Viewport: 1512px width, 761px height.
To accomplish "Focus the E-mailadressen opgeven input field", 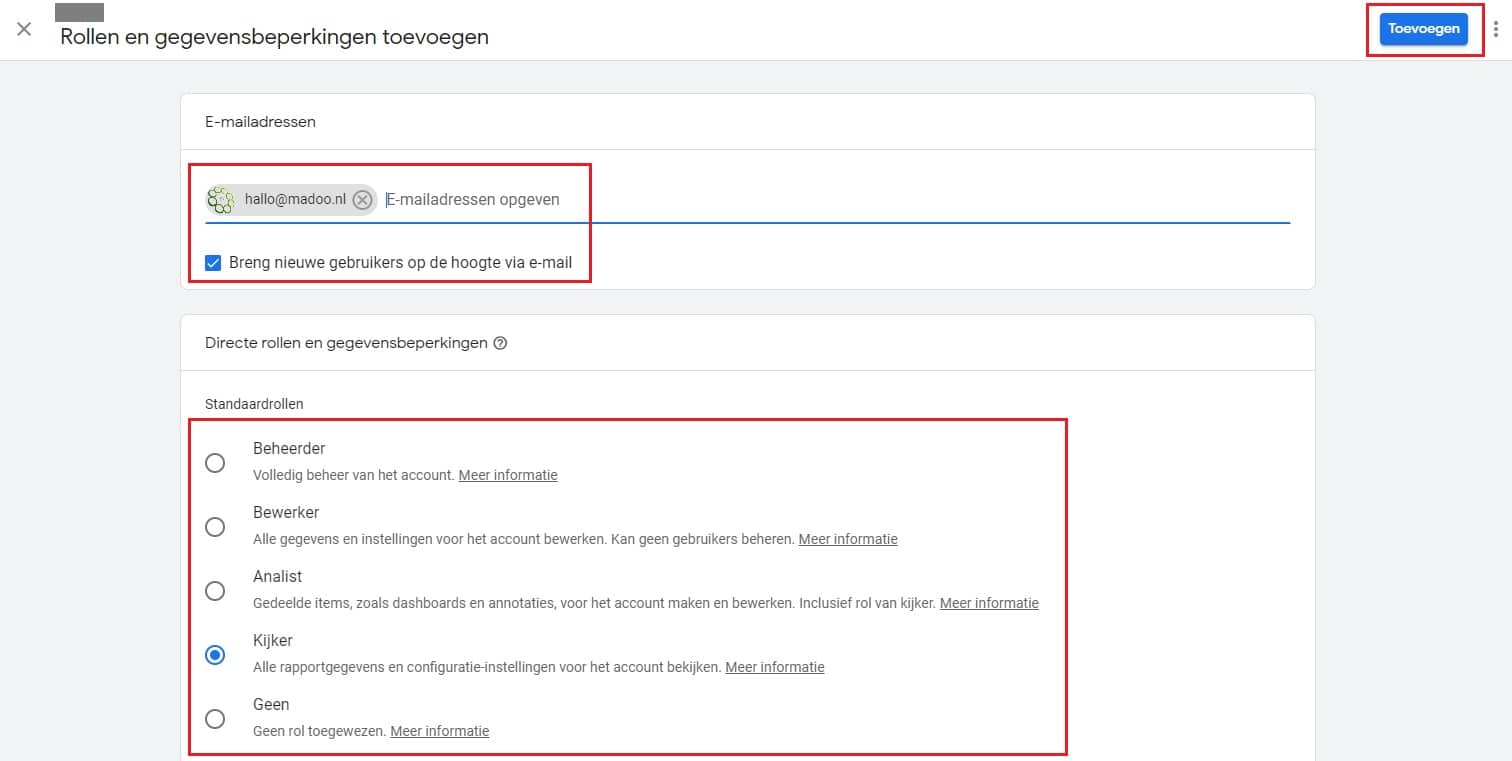I will [x=836, y=200].
